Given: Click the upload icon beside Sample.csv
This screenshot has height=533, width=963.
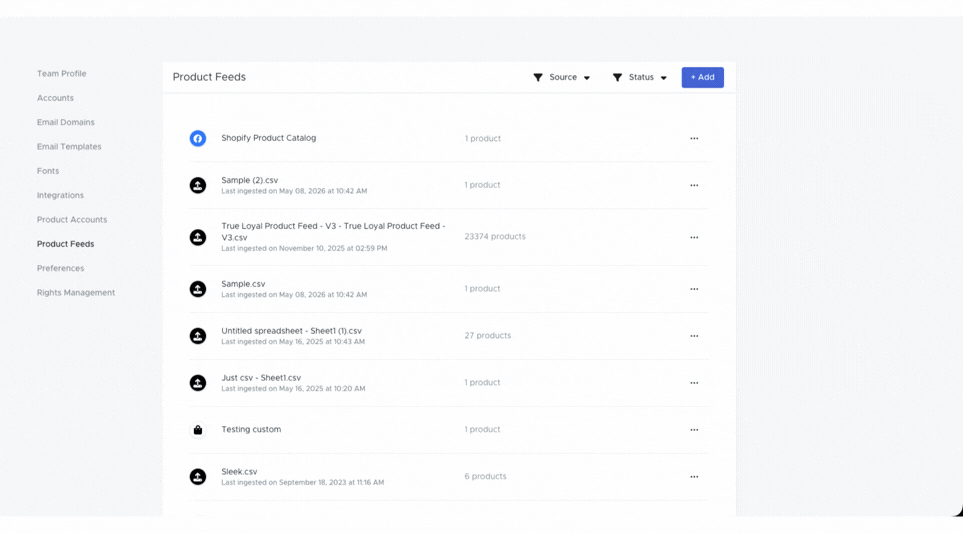Looking at the screenshot, I should (198, 289).
